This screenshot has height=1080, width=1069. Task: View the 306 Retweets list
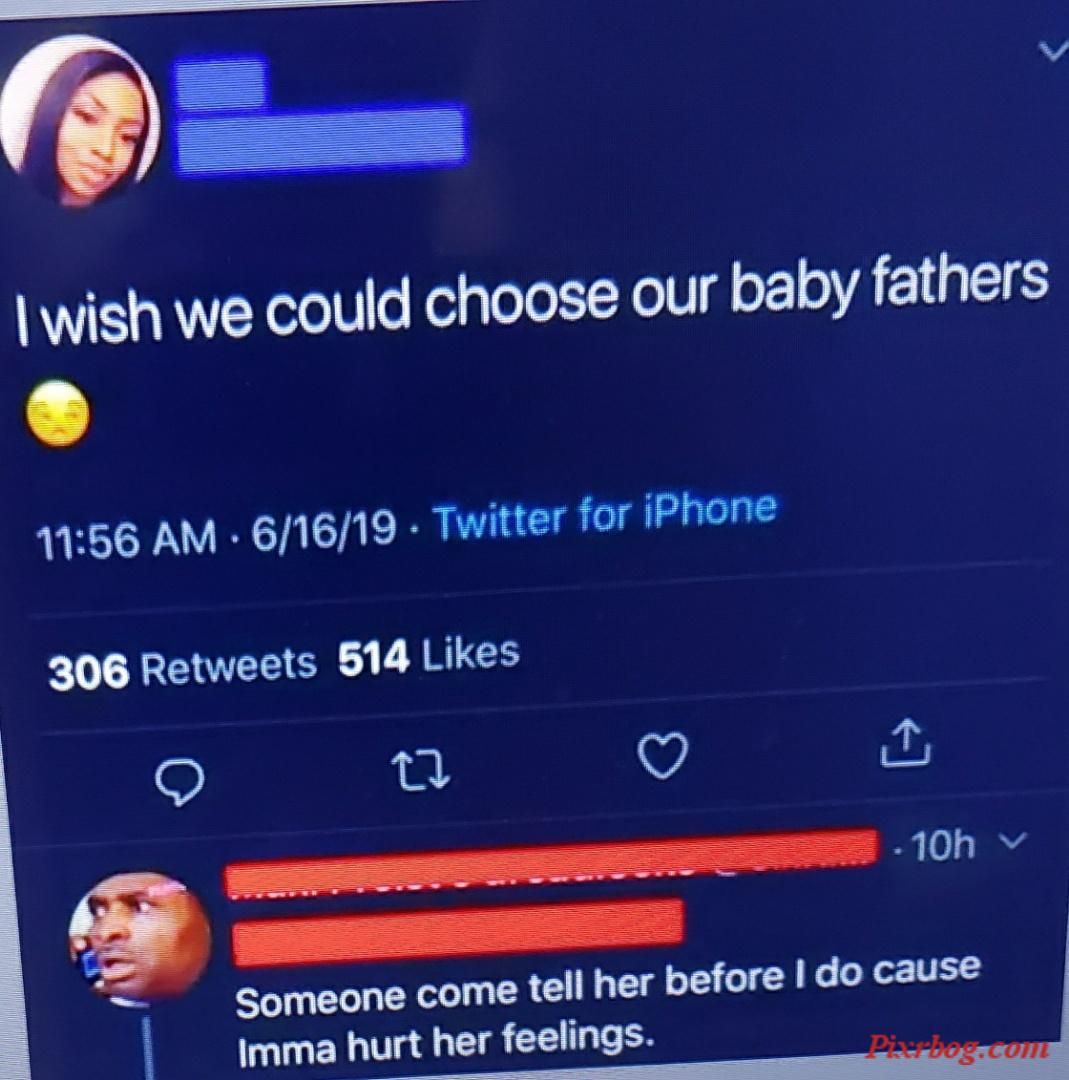(x=182, y=667)
